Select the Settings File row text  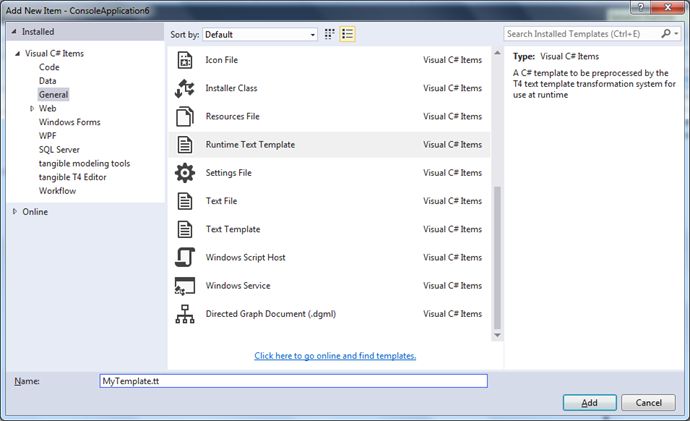point(229,173)
